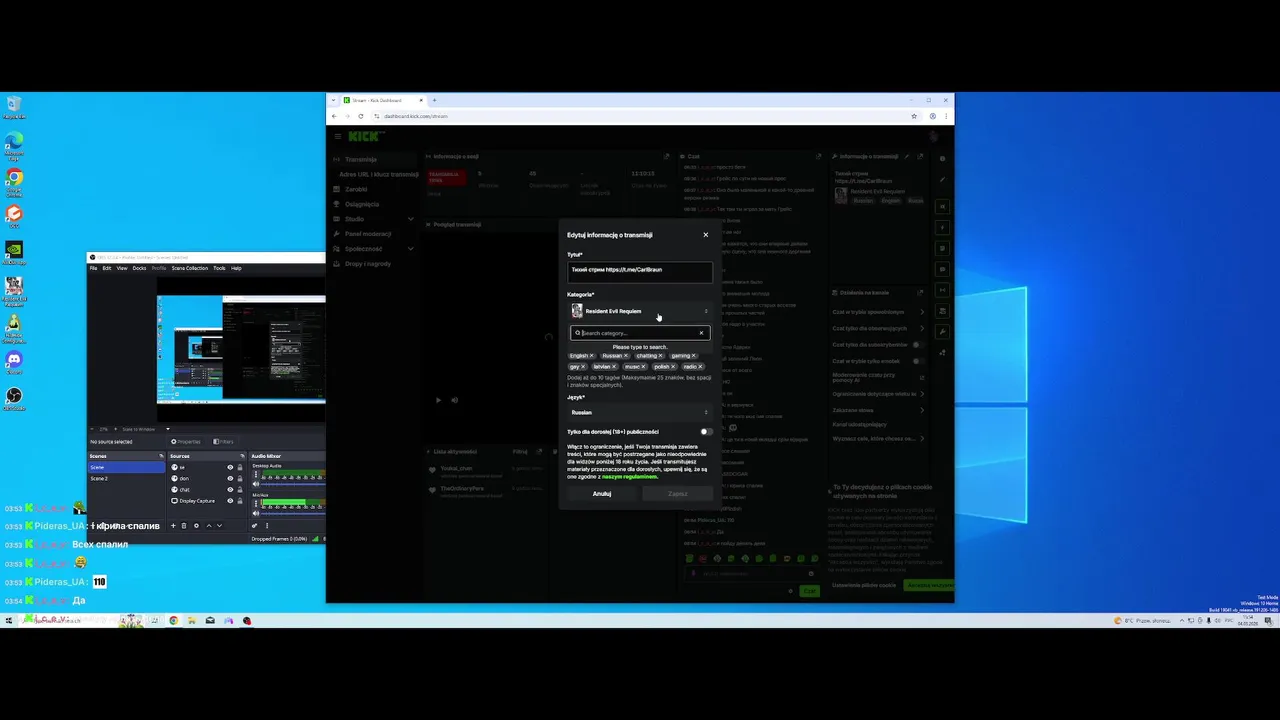This screenshot has width=1280, height=720.
Task: Toggle visibility of the don source
Action: pos(230,479)
